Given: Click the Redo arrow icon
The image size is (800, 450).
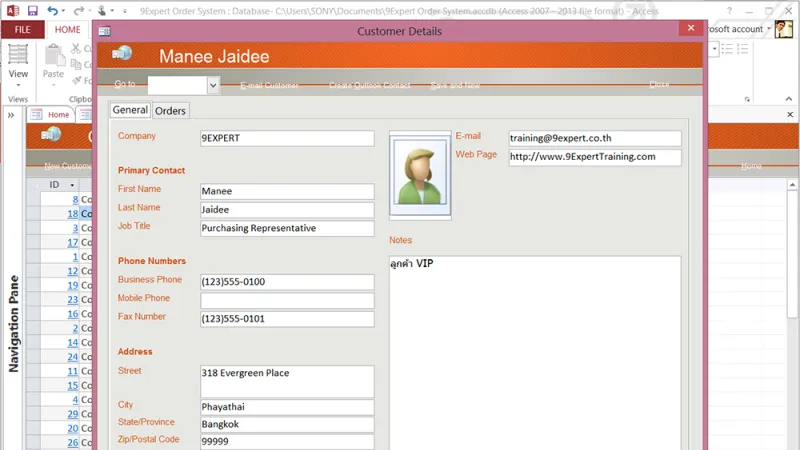Looking at the screenshot, I should pos(78,11).
